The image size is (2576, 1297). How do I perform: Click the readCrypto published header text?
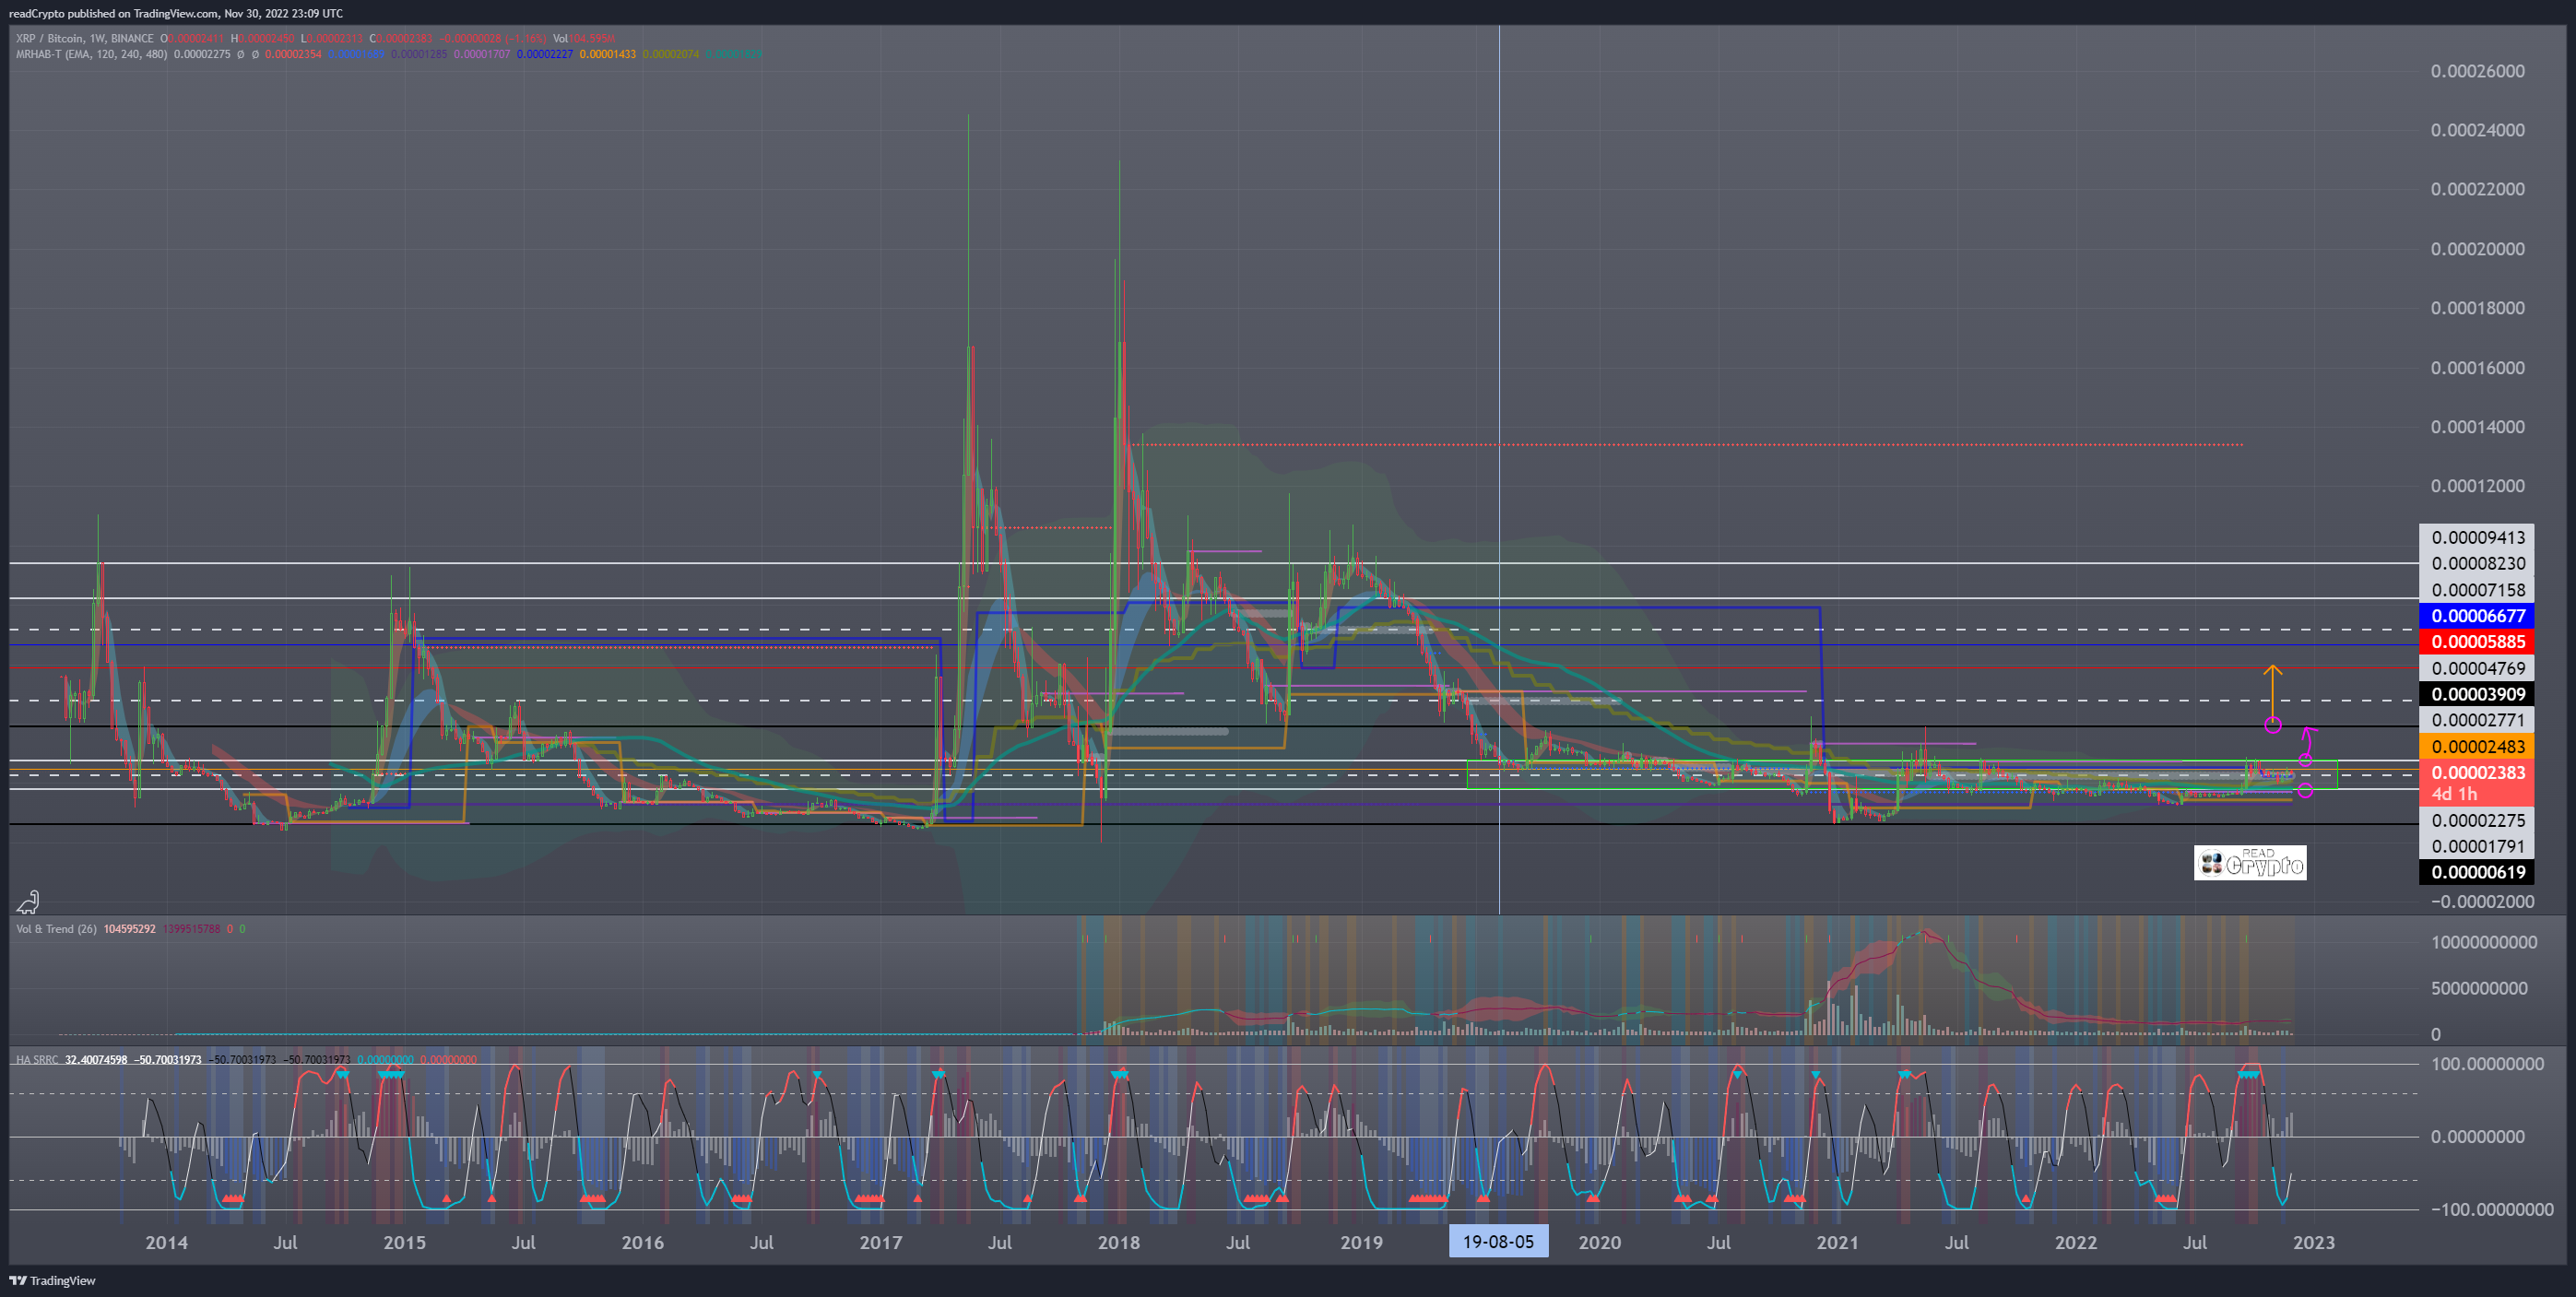176,13
